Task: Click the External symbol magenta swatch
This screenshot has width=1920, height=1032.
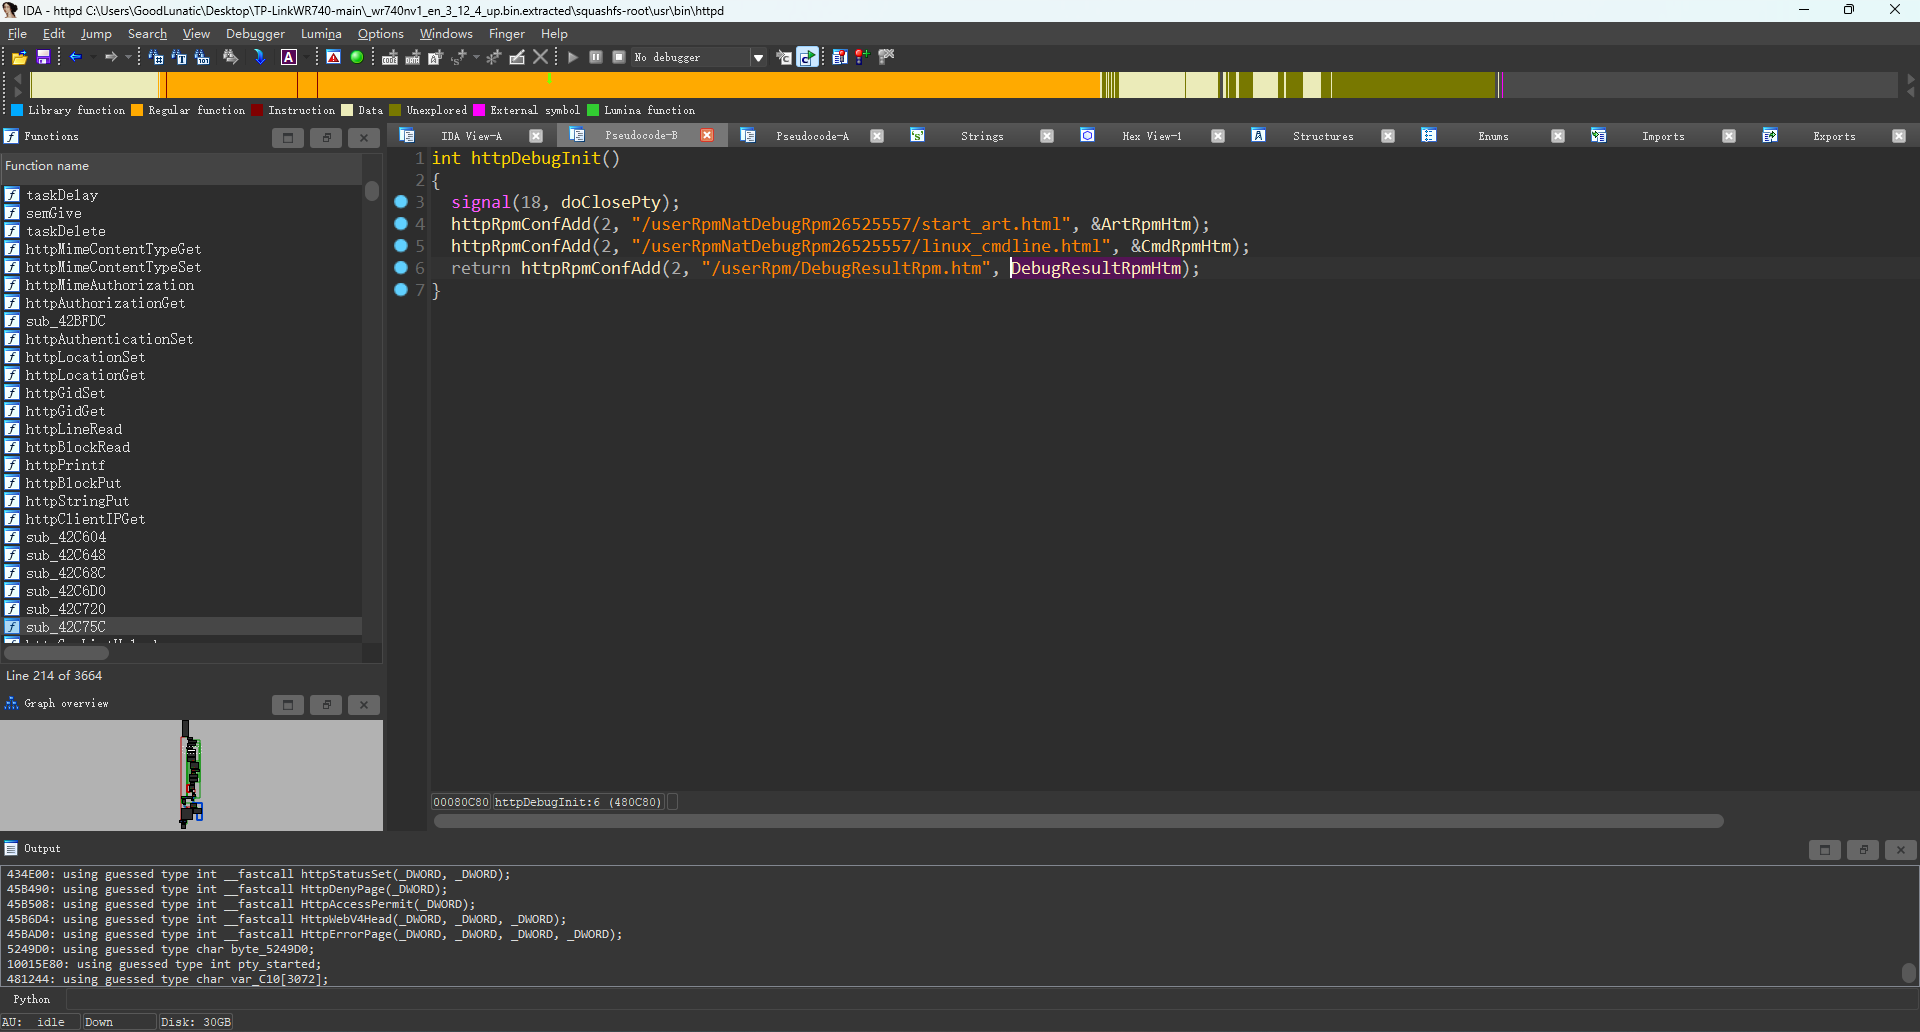Action: [x=479, y=110]
